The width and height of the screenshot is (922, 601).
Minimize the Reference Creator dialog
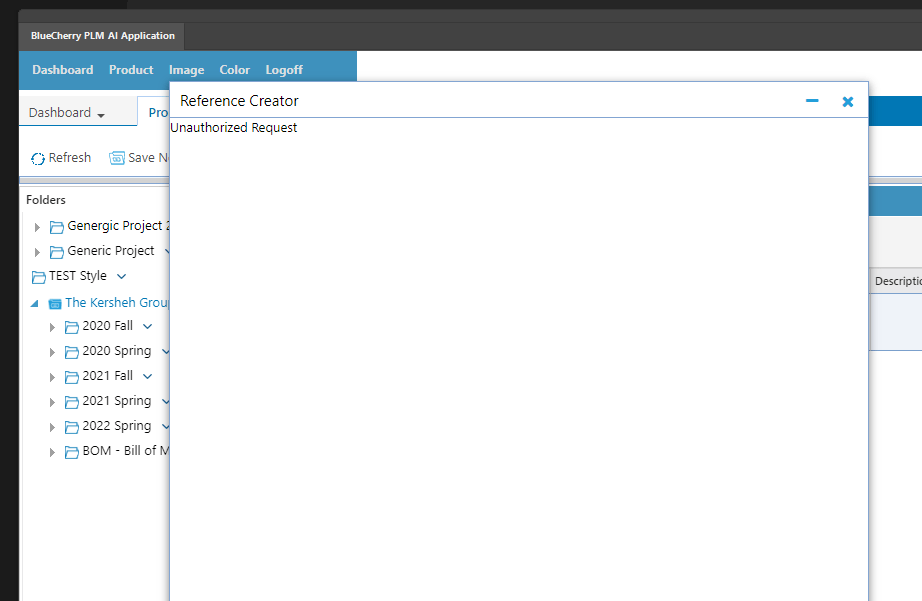pos(812,101)
